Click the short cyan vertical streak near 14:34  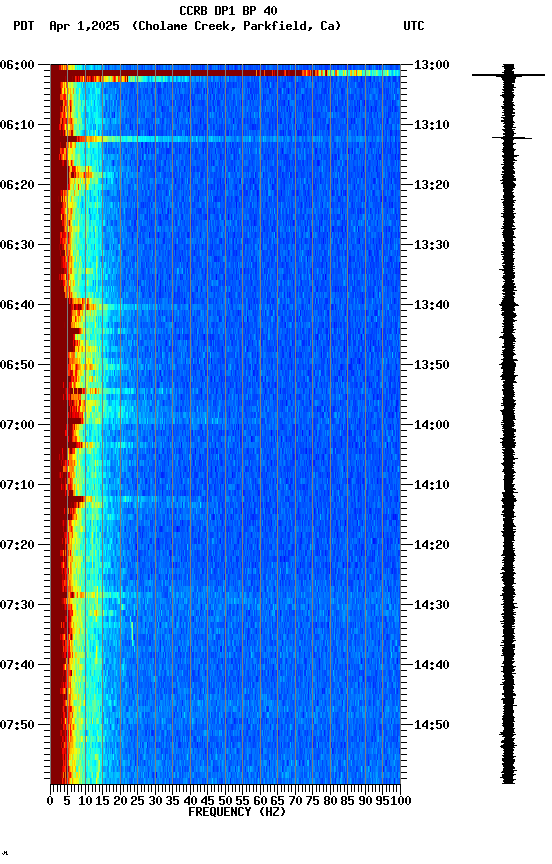[x=132, y=633]
